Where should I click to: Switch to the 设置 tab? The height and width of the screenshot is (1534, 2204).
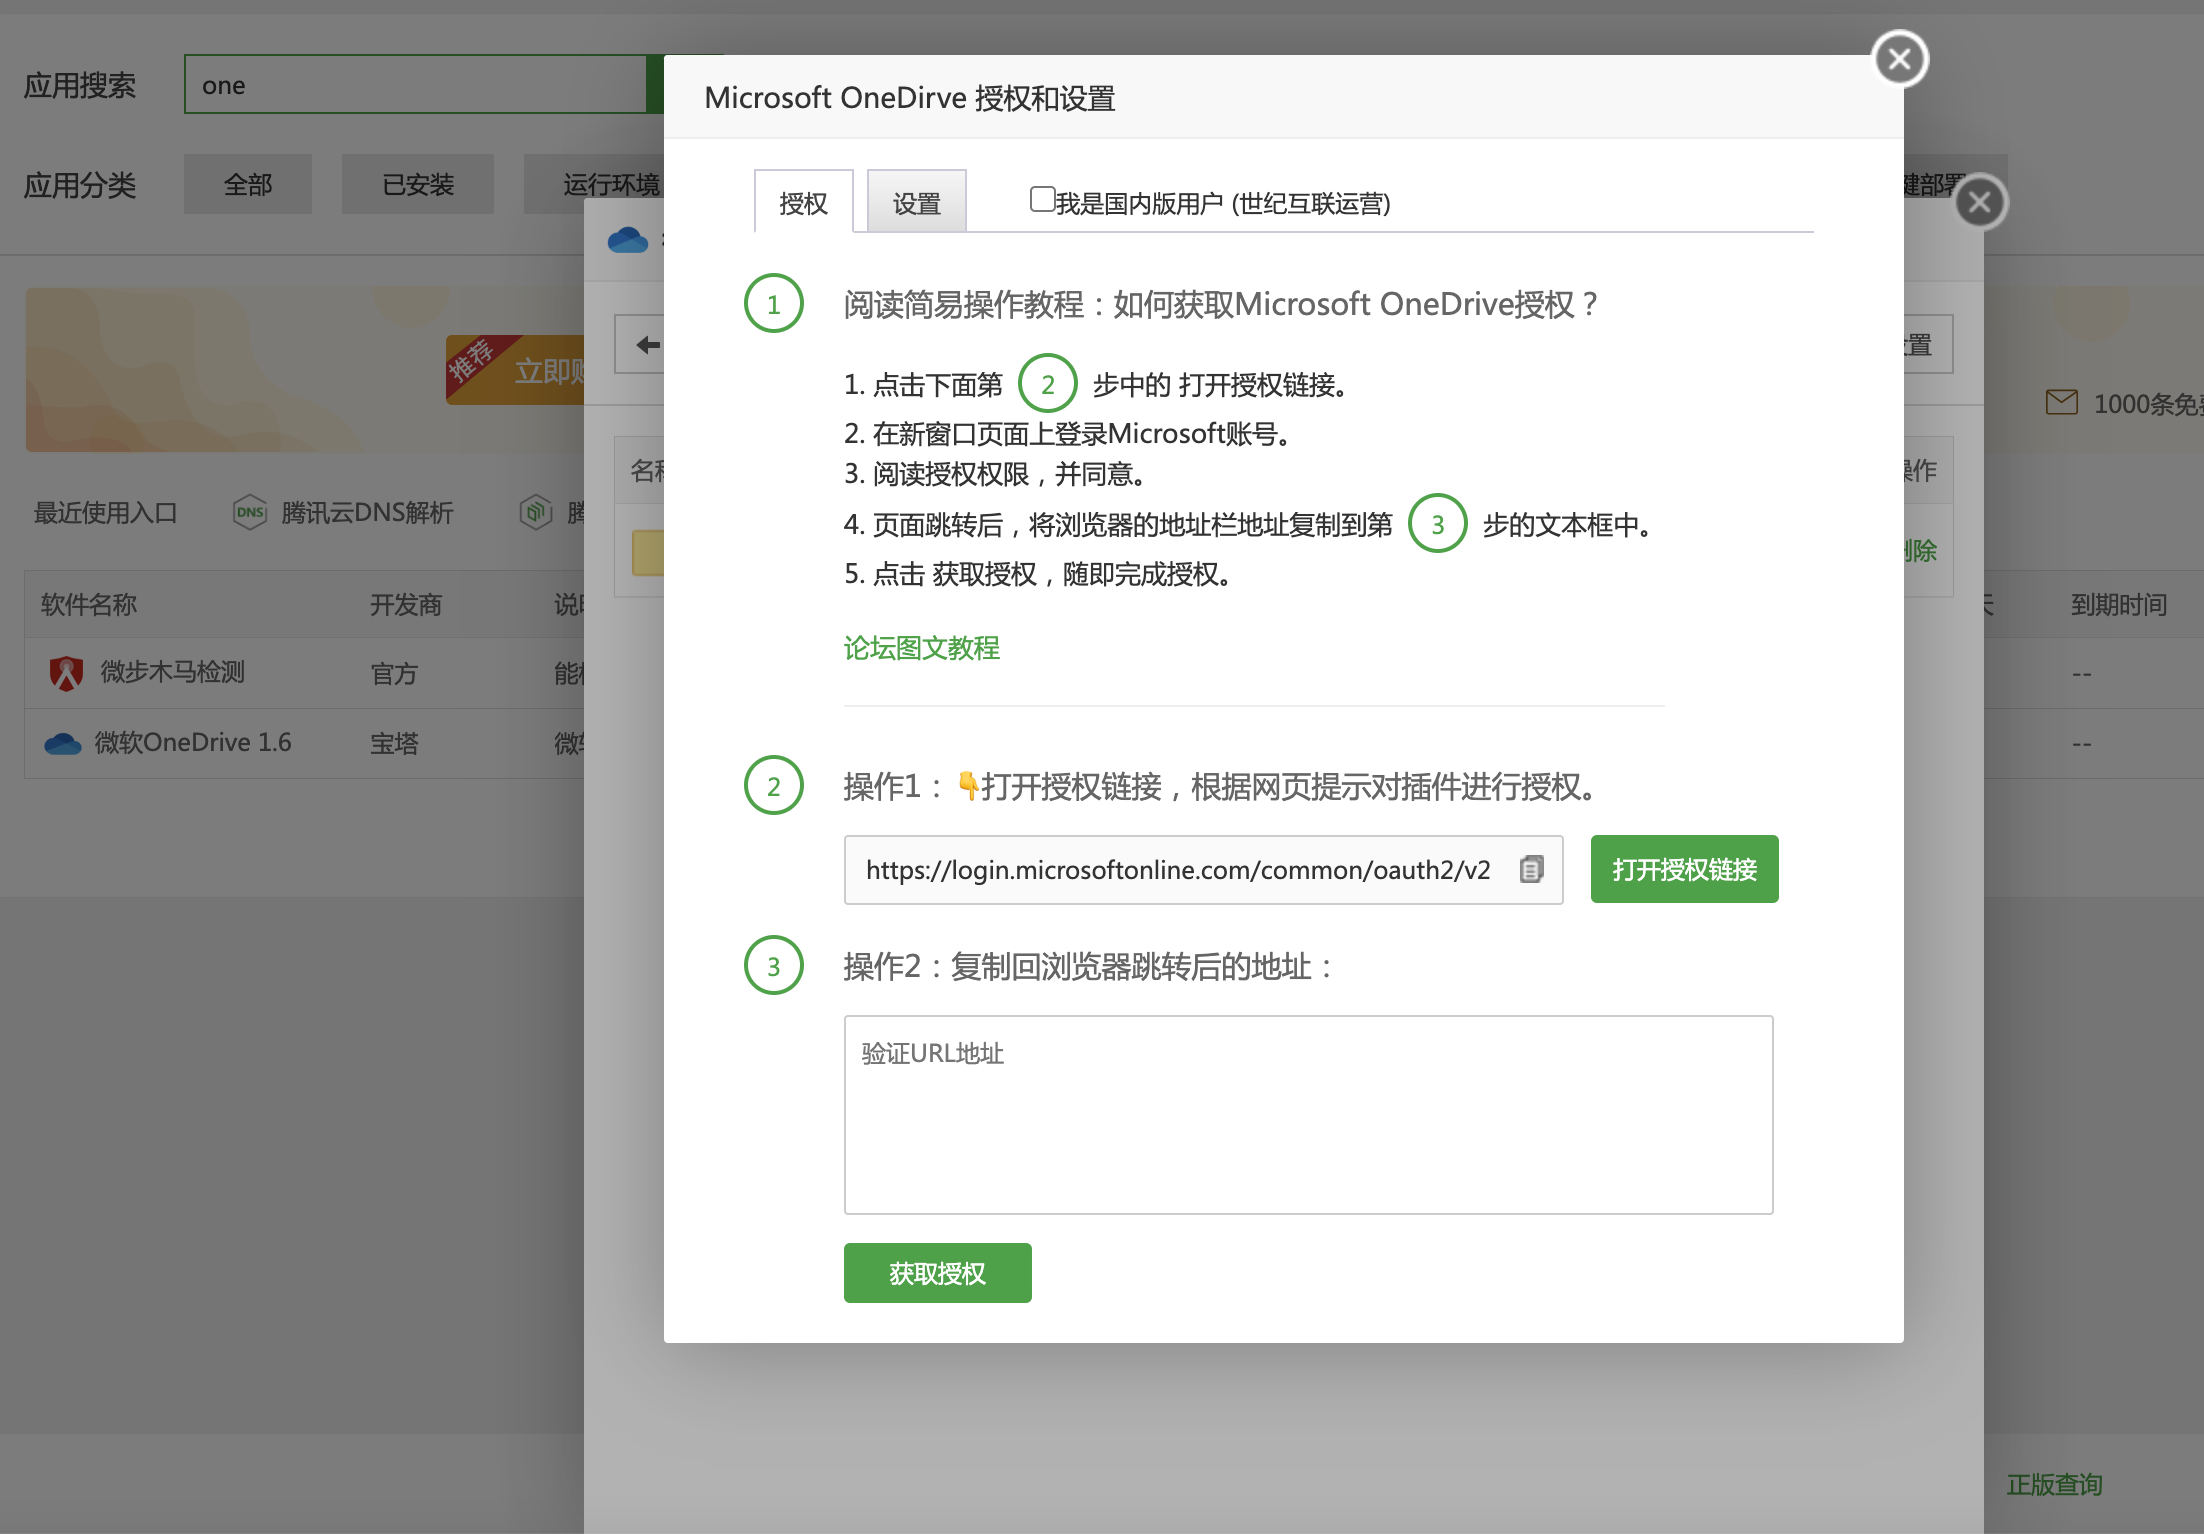pos(916,203)
